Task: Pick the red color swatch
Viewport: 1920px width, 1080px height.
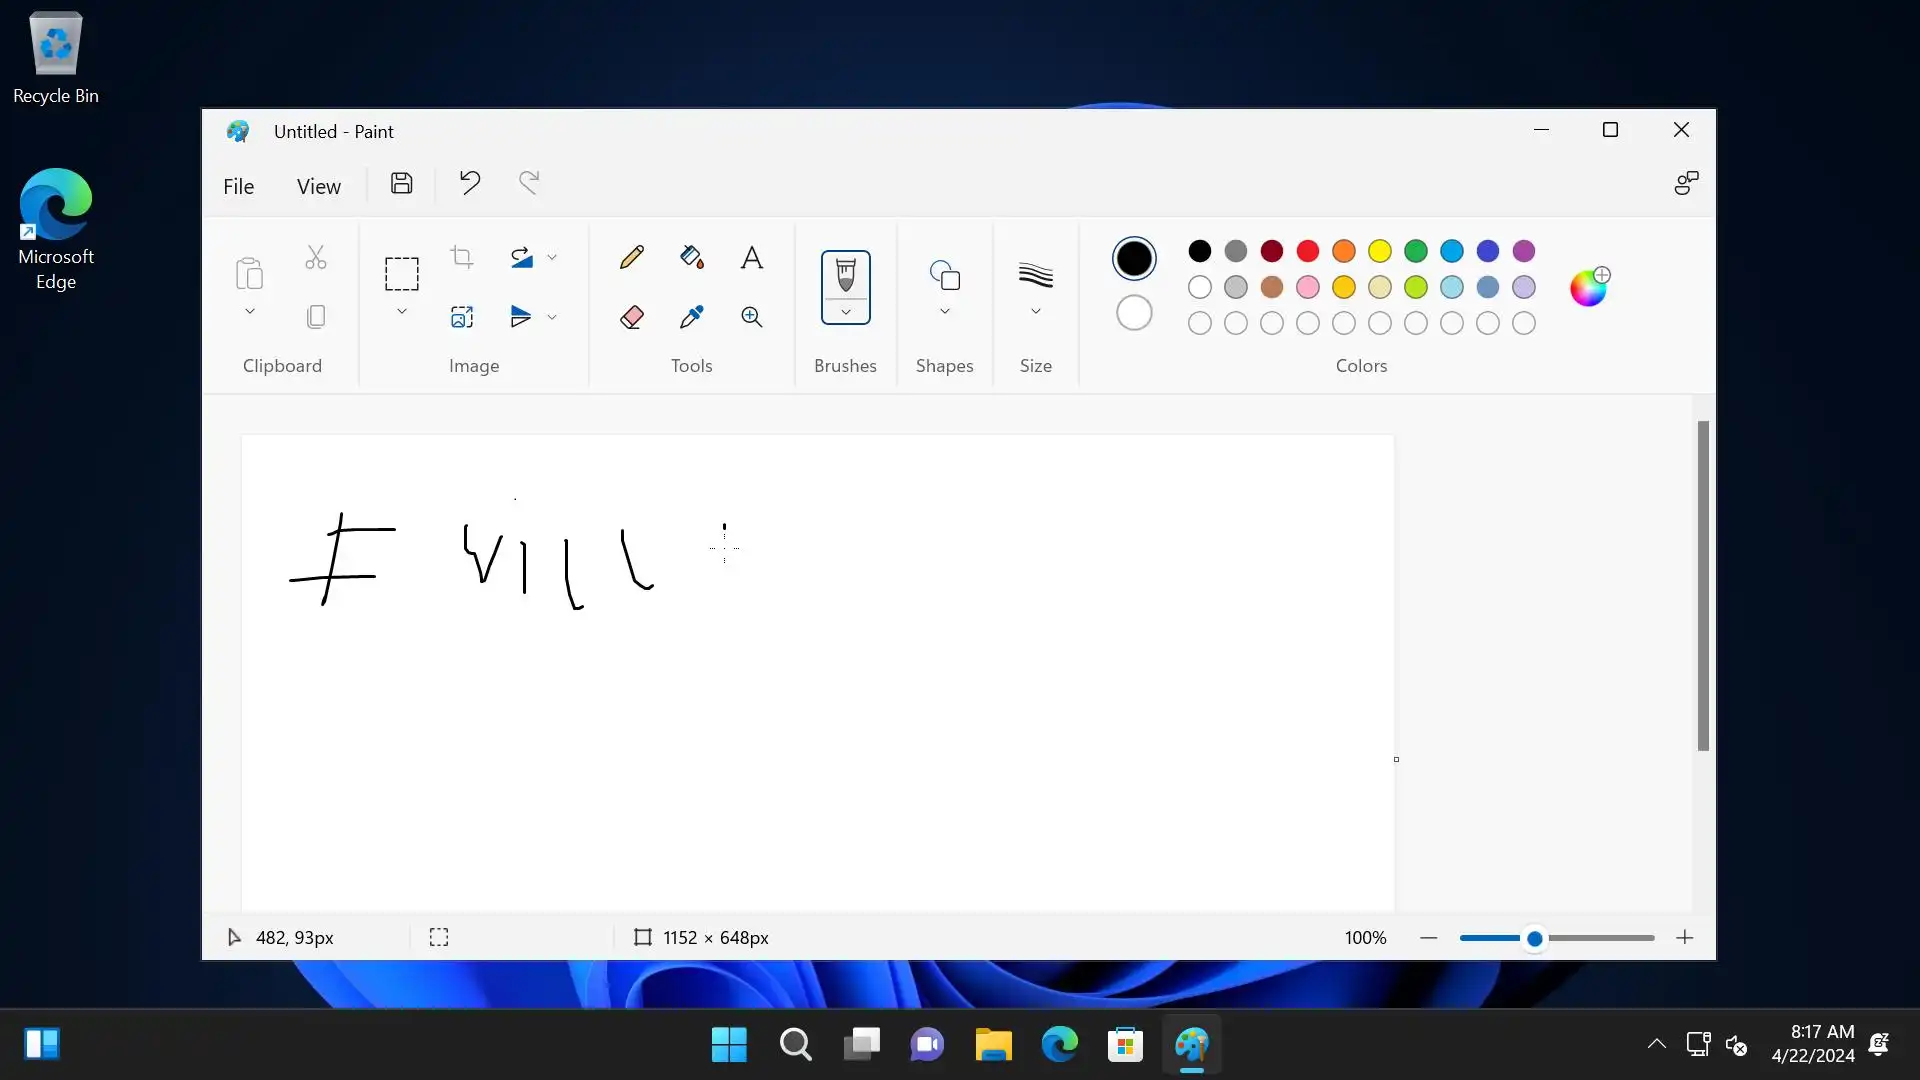Action: tap(1307, 251)
